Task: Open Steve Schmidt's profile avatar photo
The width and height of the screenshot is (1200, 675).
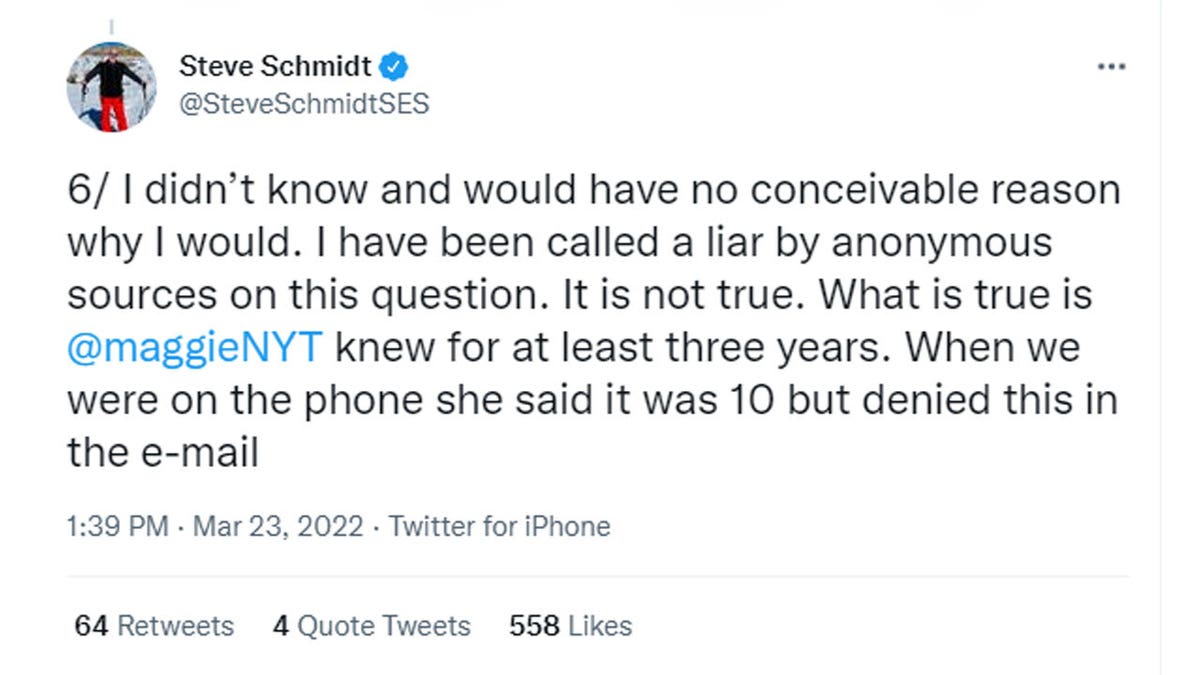Action: [x=112, y=86]
